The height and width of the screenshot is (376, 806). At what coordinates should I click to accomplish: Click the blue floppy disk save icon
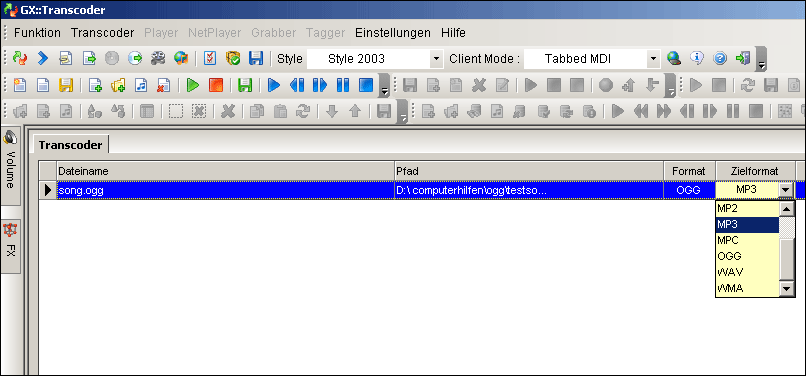[255, 59]
